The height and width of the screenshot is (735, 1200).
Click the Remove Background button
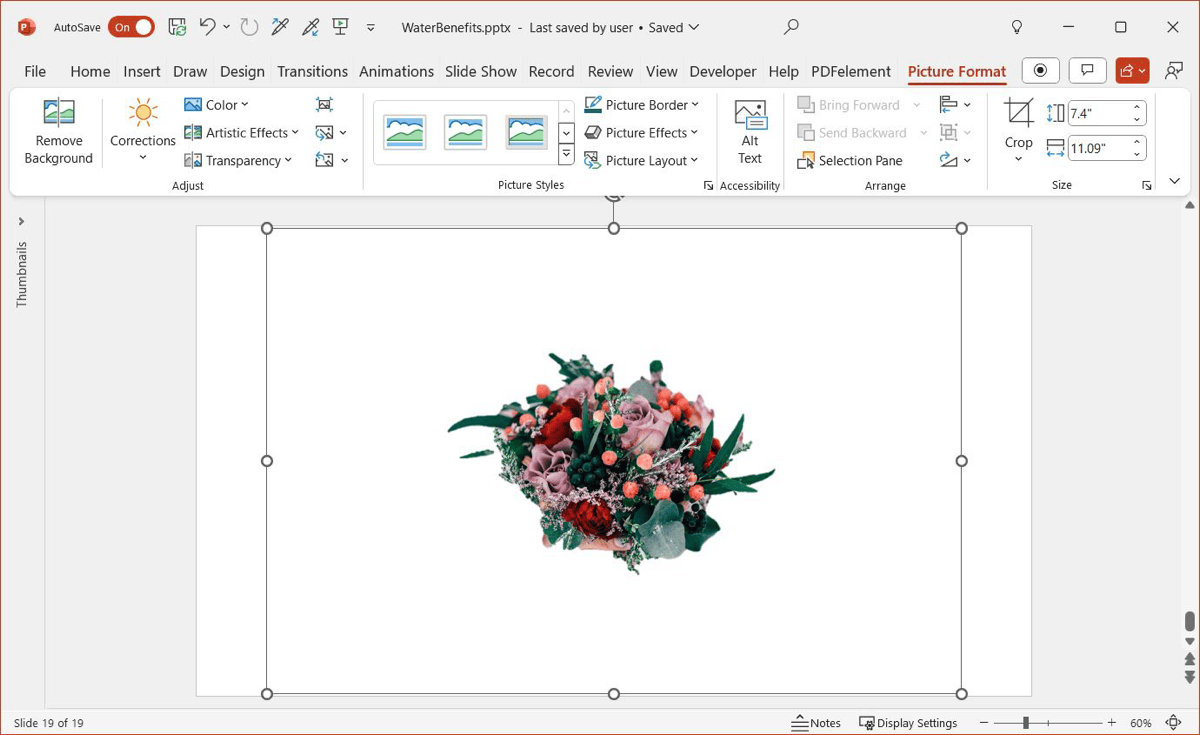[x=59, y=131]
